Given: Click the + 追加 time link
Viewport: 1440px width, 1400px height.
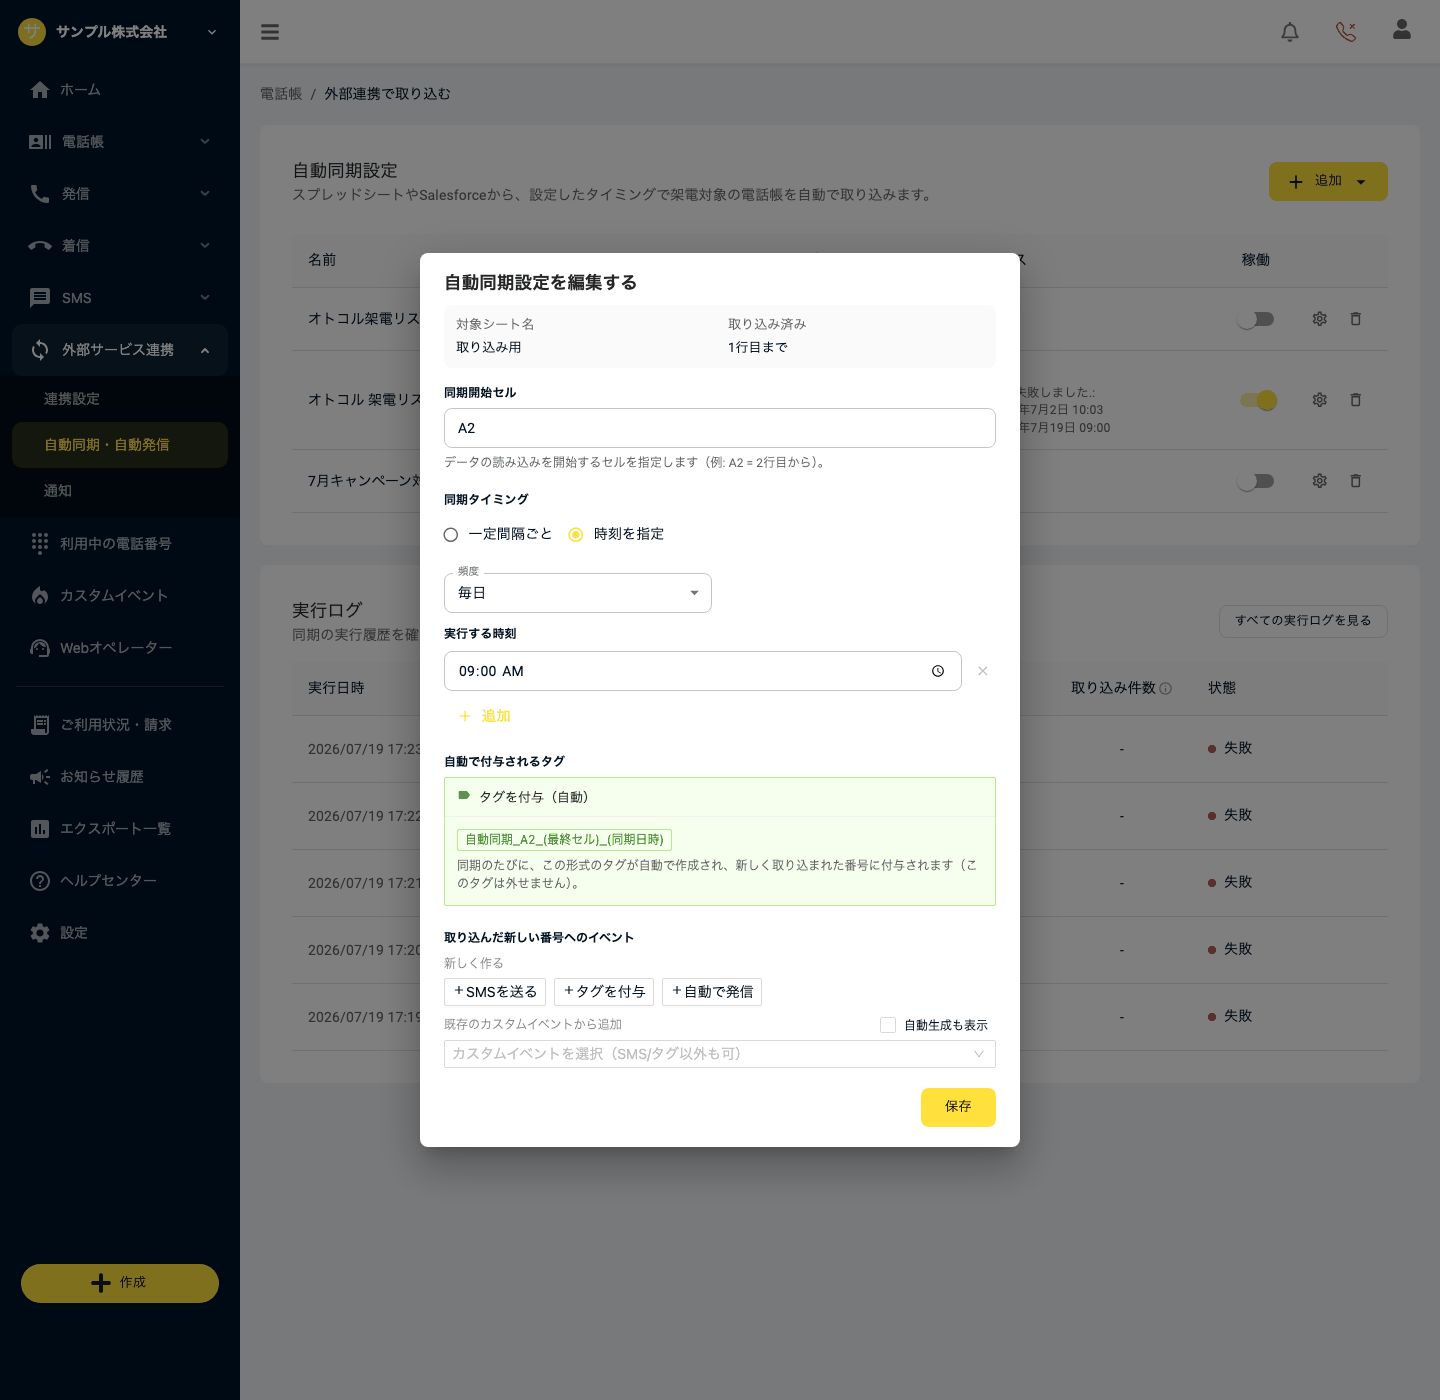Looking at the screenshot, I should (x=485, y=716).
